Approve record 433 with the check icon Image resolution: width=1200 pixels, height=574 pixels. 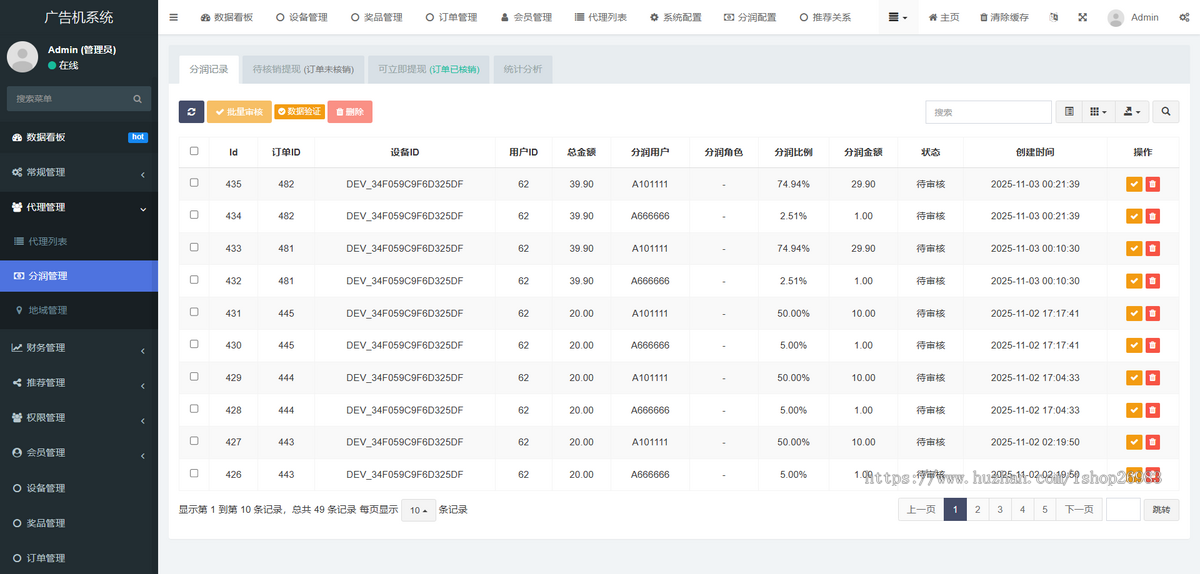click(x=1134, y=248)
